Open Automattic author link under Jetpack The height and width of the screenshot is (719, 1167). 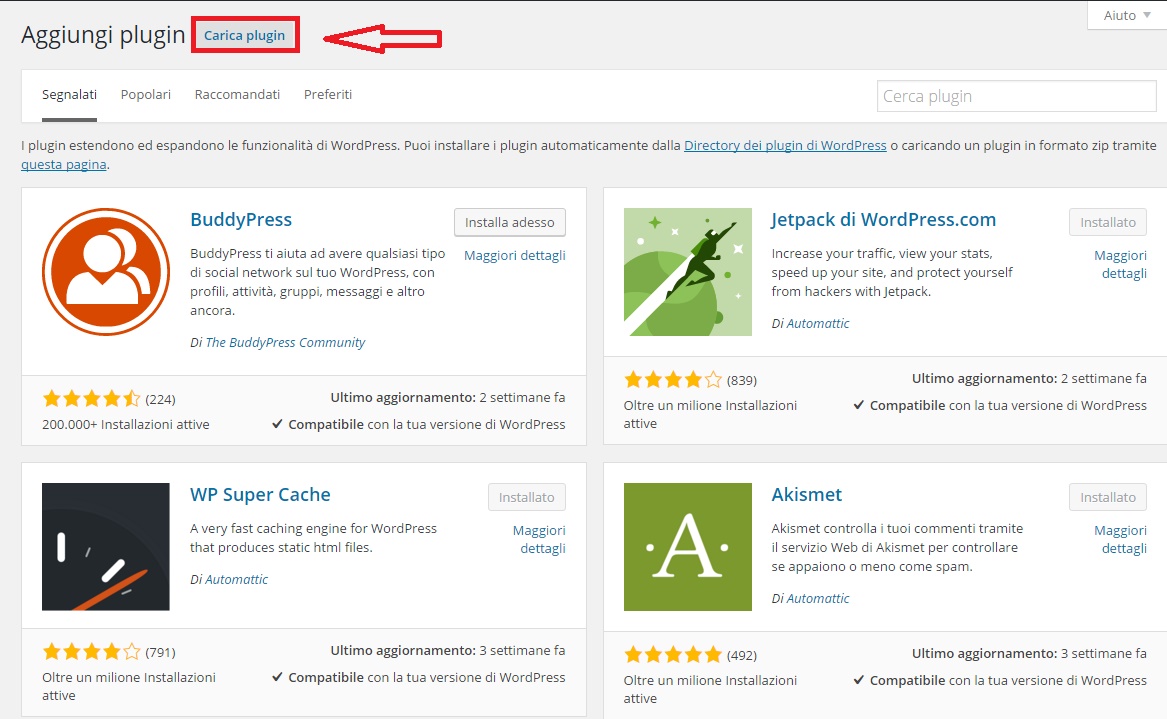[x=818, y=323]
